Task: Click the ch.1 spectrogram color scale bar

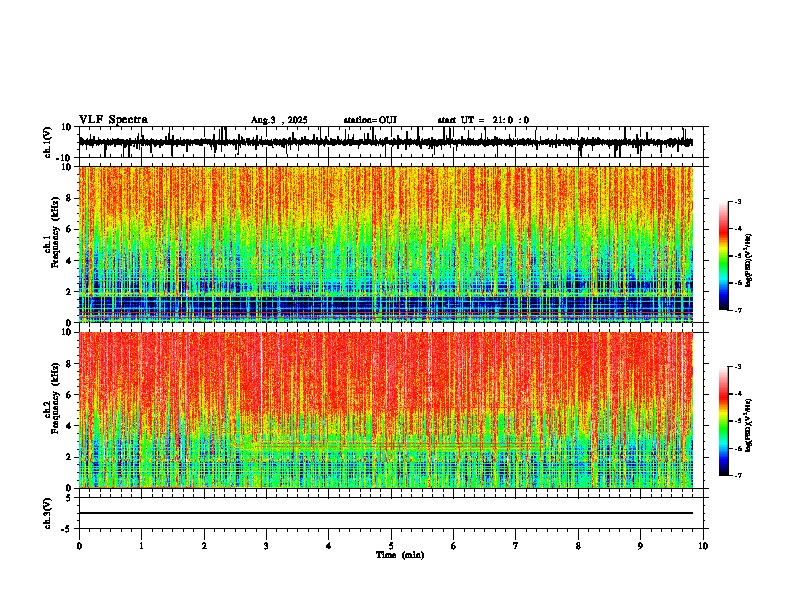Action: (x=723, y=256)
